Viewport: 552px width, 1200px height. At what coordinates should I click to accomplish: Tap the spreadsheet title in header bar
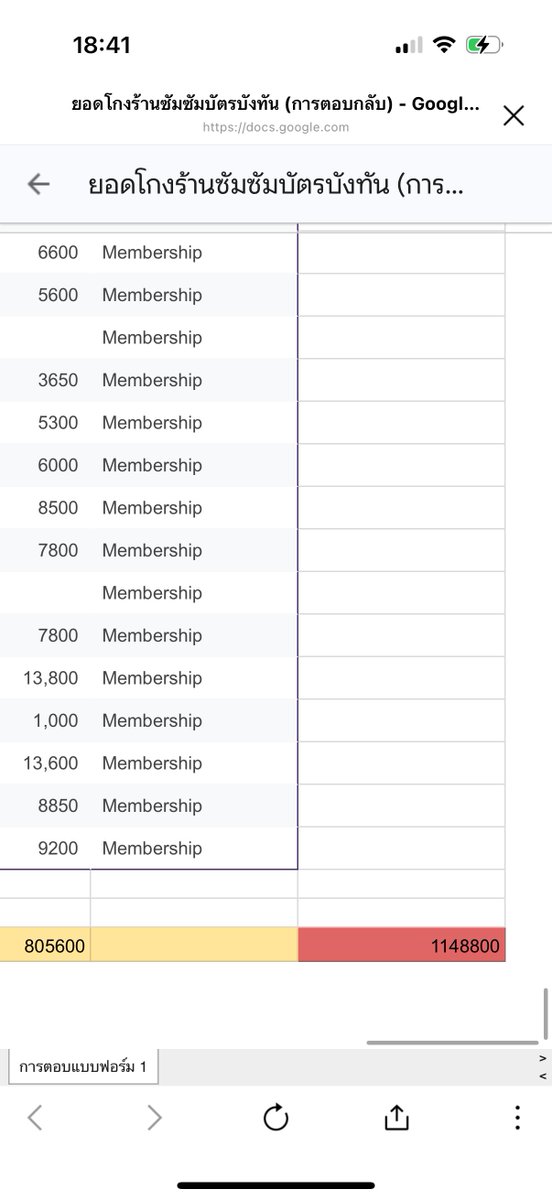276,184
